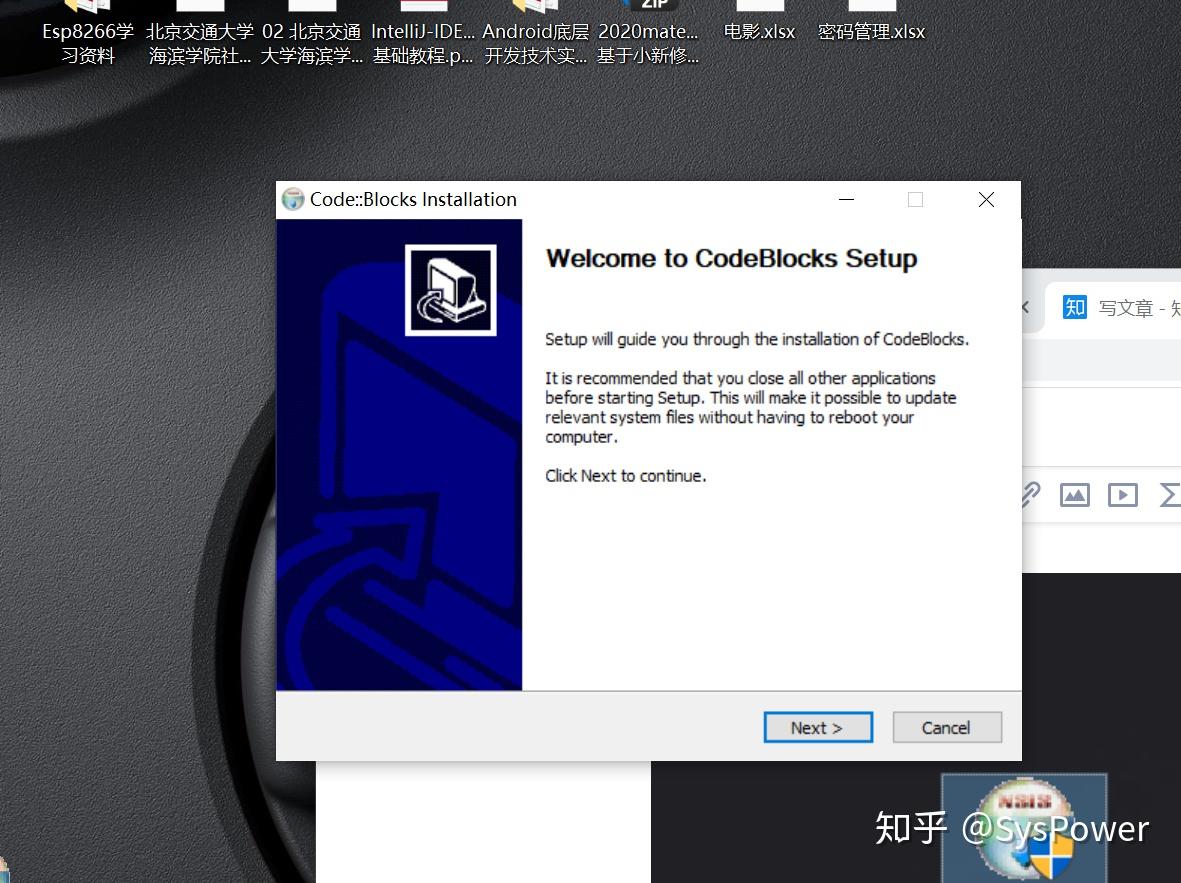1181x883 pixels.
Task: Click the formula sigma icon in Zhihu editor
Action: coord(1170,495)
